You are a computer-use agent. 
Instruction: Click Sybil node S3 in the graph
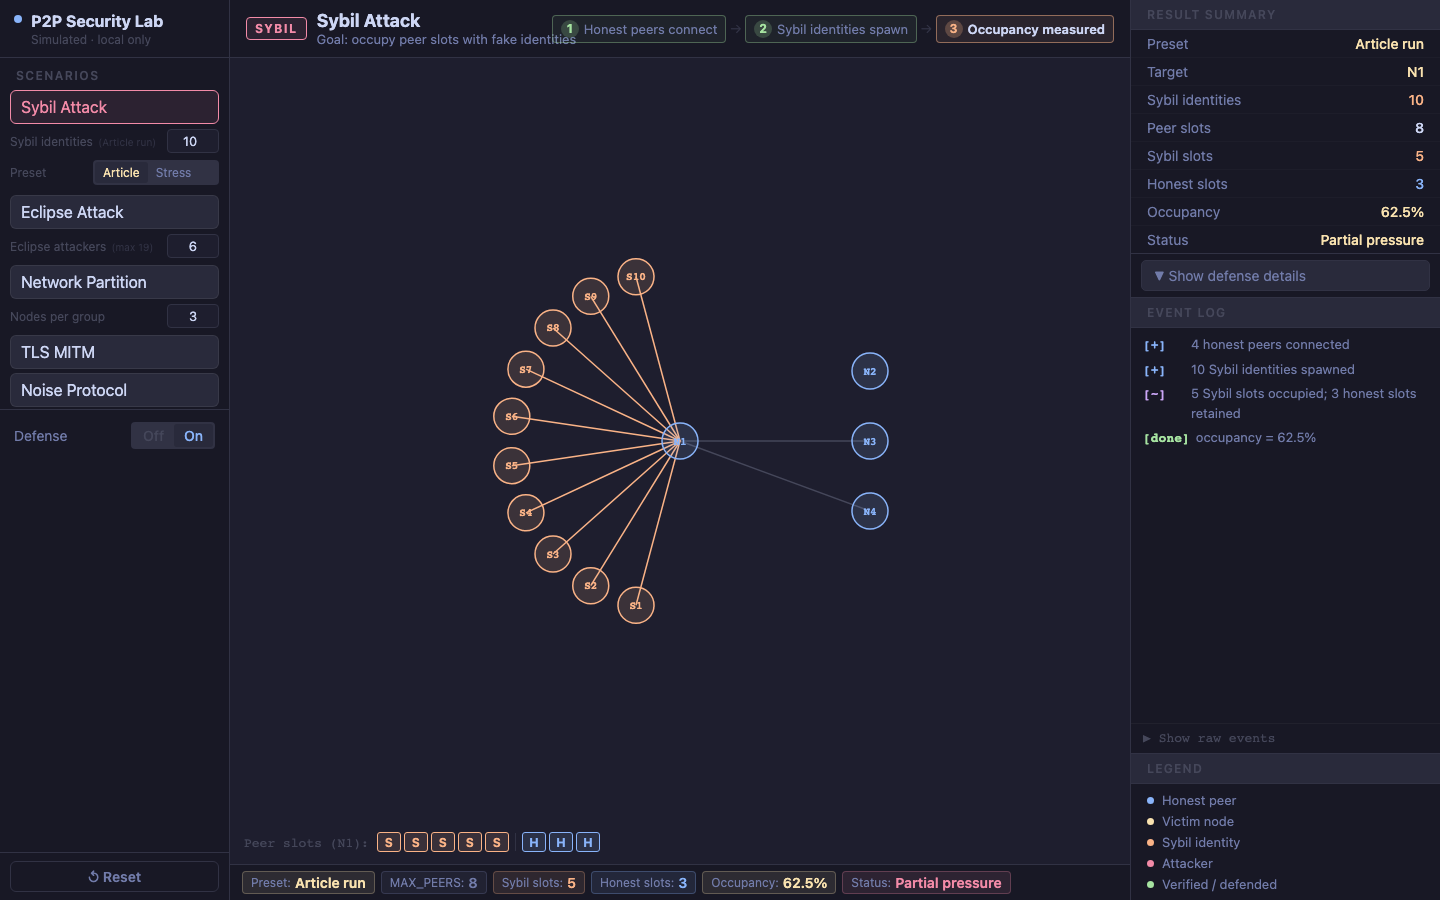(x=553, y=554)
